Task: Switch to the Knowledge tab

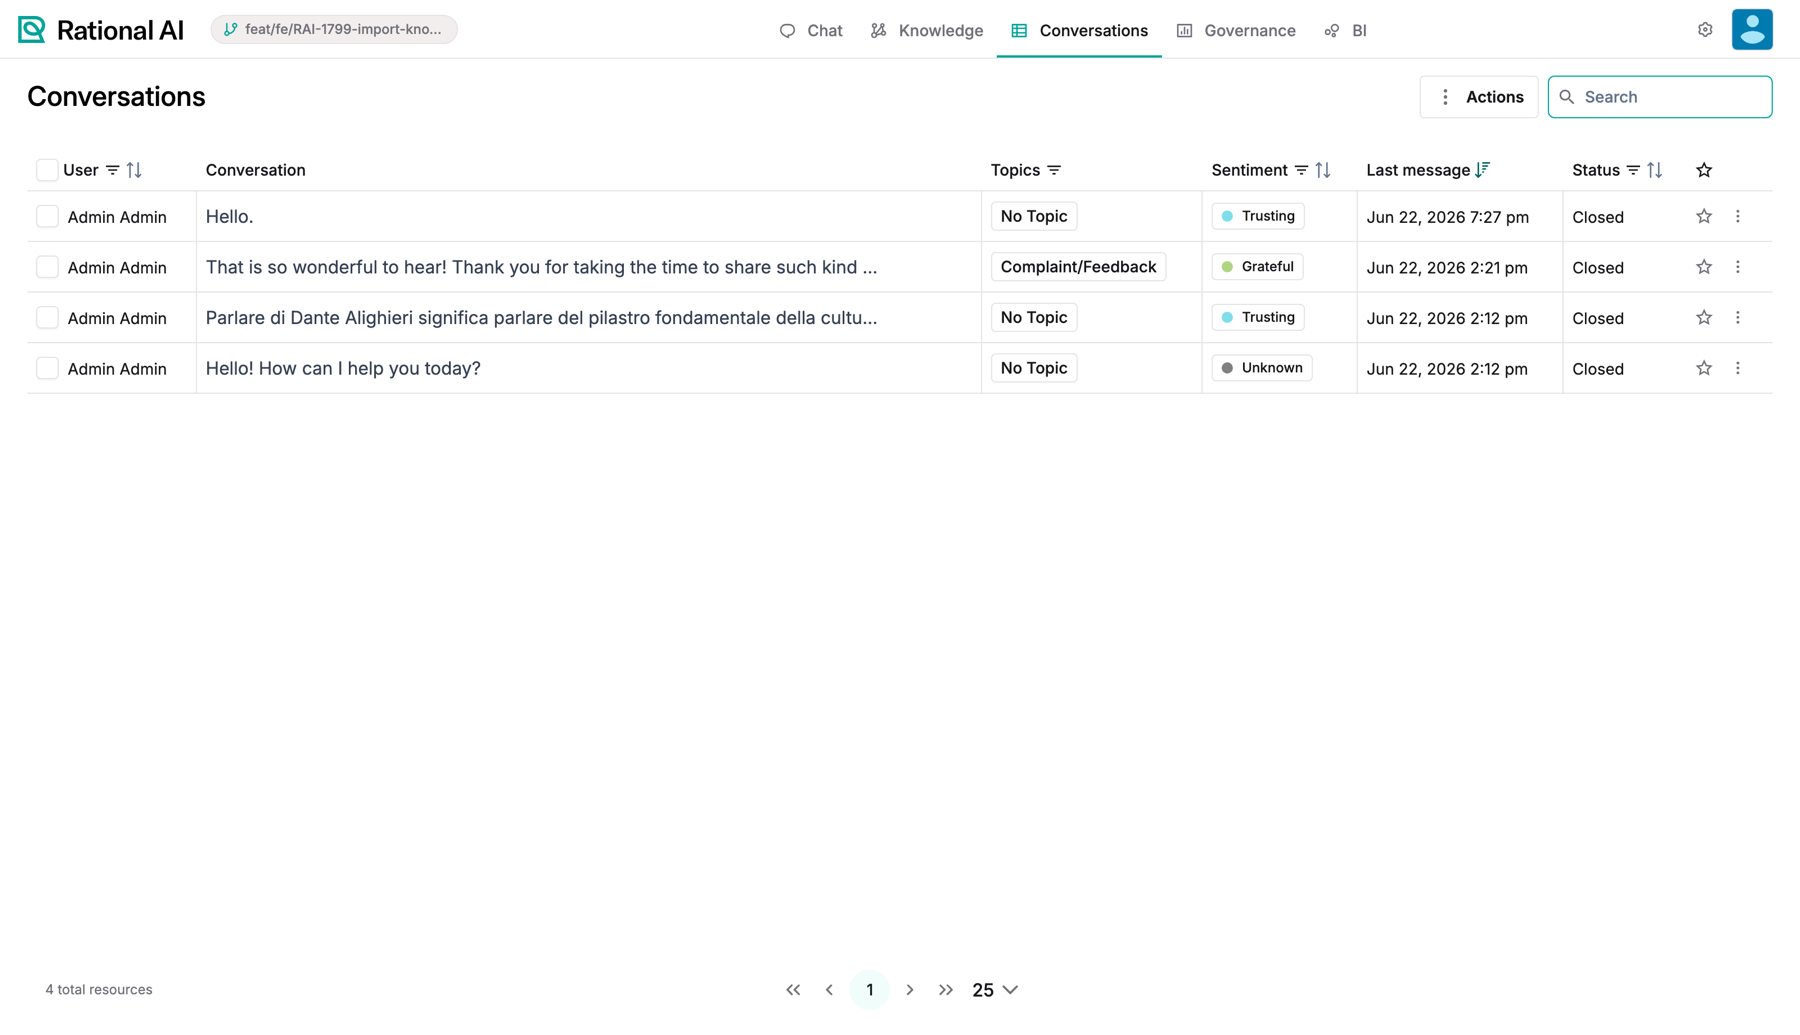Action: [927, 30]
